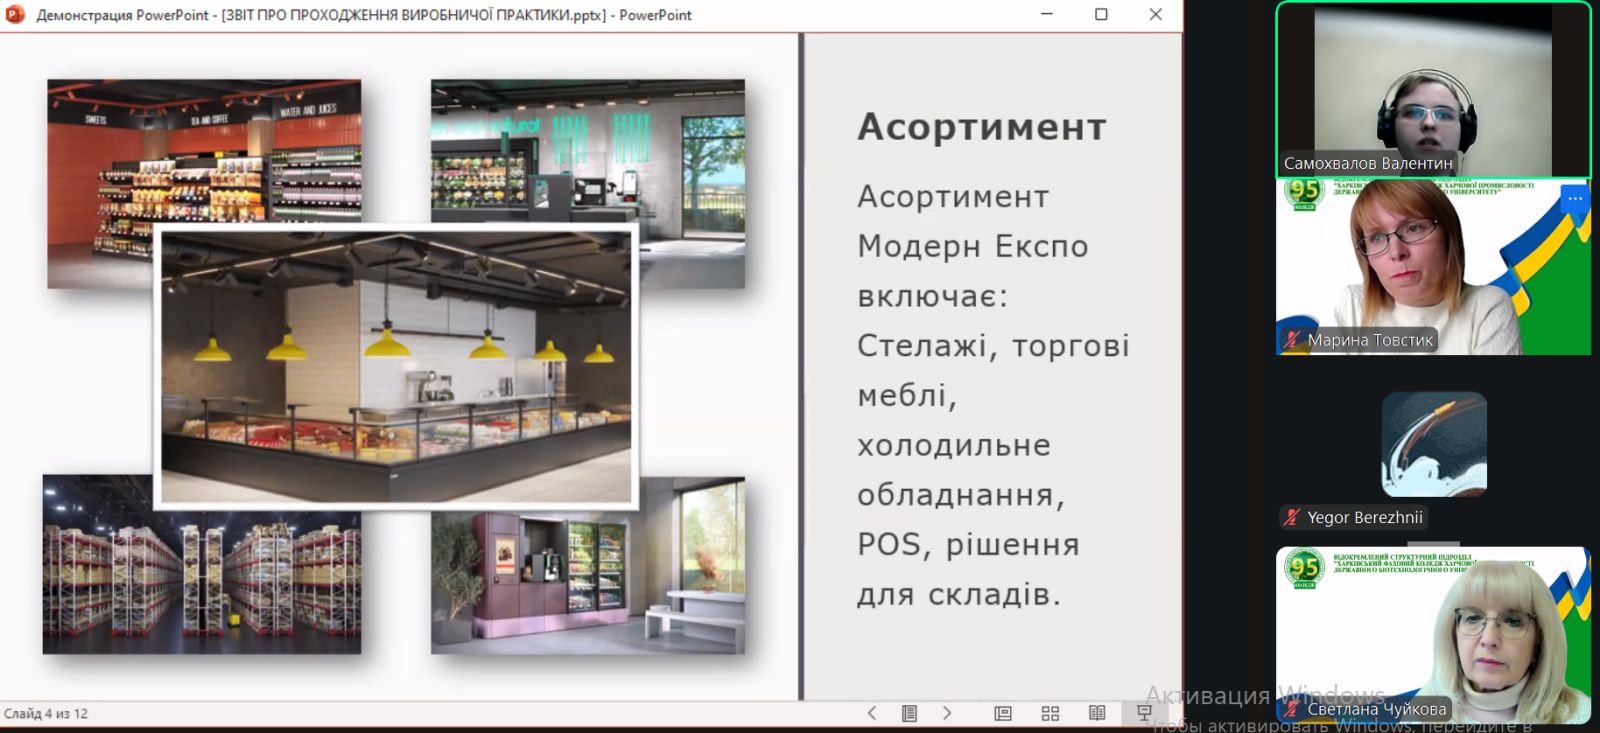Select Самохвалов Валентин's video tile
1600x733 pixels.
click(1432, 90)
